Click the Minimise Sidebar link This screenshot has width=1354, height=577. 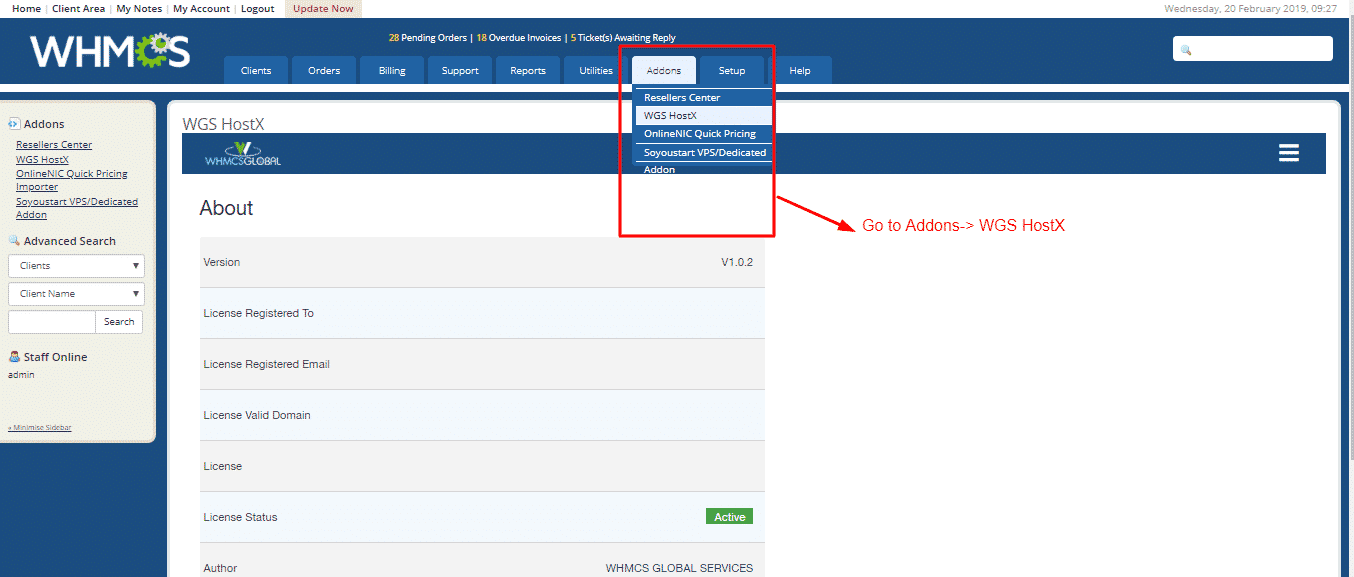tap(40, 428)
